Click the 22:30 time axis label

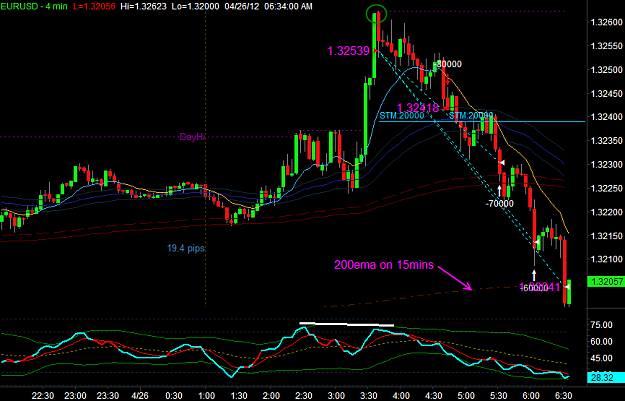click(x=43, y=396)
